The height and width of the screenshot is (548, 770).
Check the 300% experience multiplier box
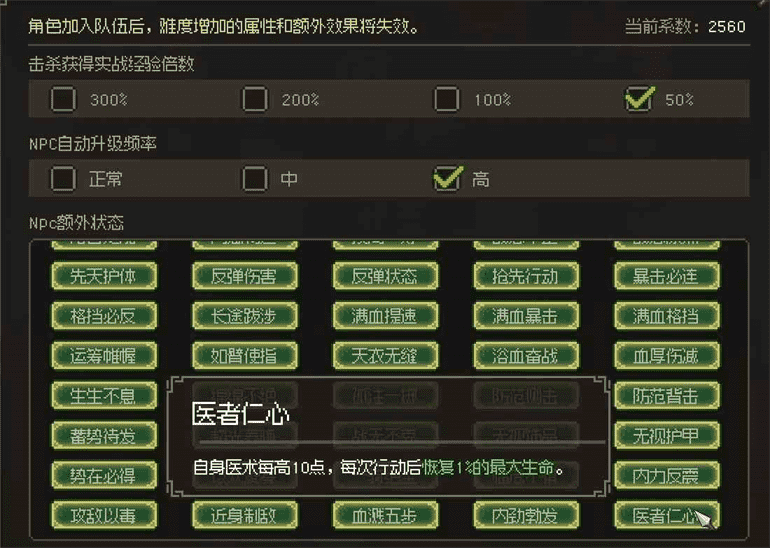click(x=63, y=99)
